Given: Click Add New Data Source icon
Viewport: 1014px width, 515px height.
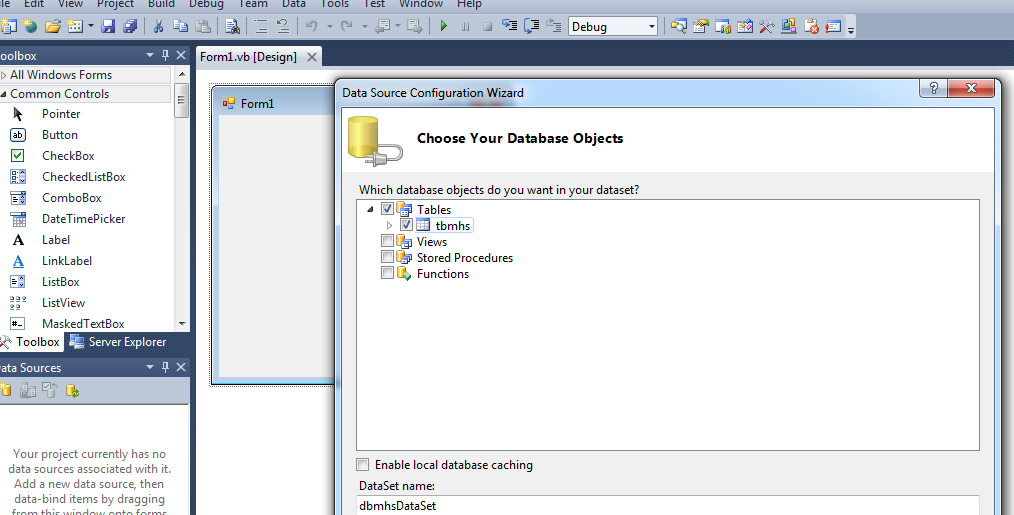Looking at the screenshot, I should tap(5, 390).
